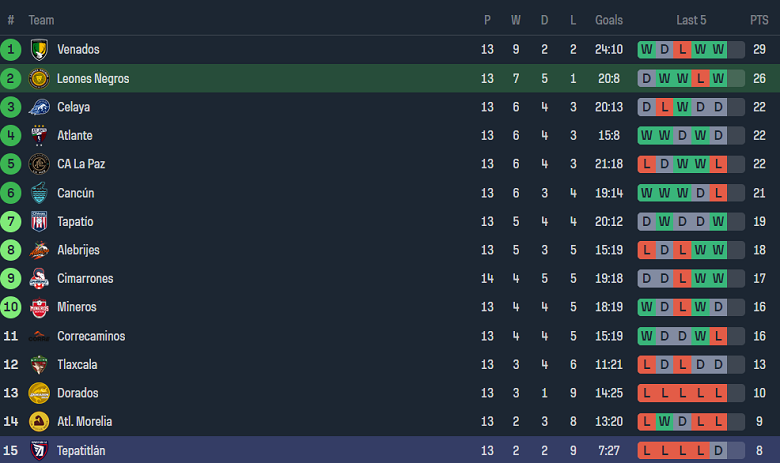This screenshot has width=780, height=463.
Task: Click the Leones Negros team logo
Action: [x=39, y=79]
